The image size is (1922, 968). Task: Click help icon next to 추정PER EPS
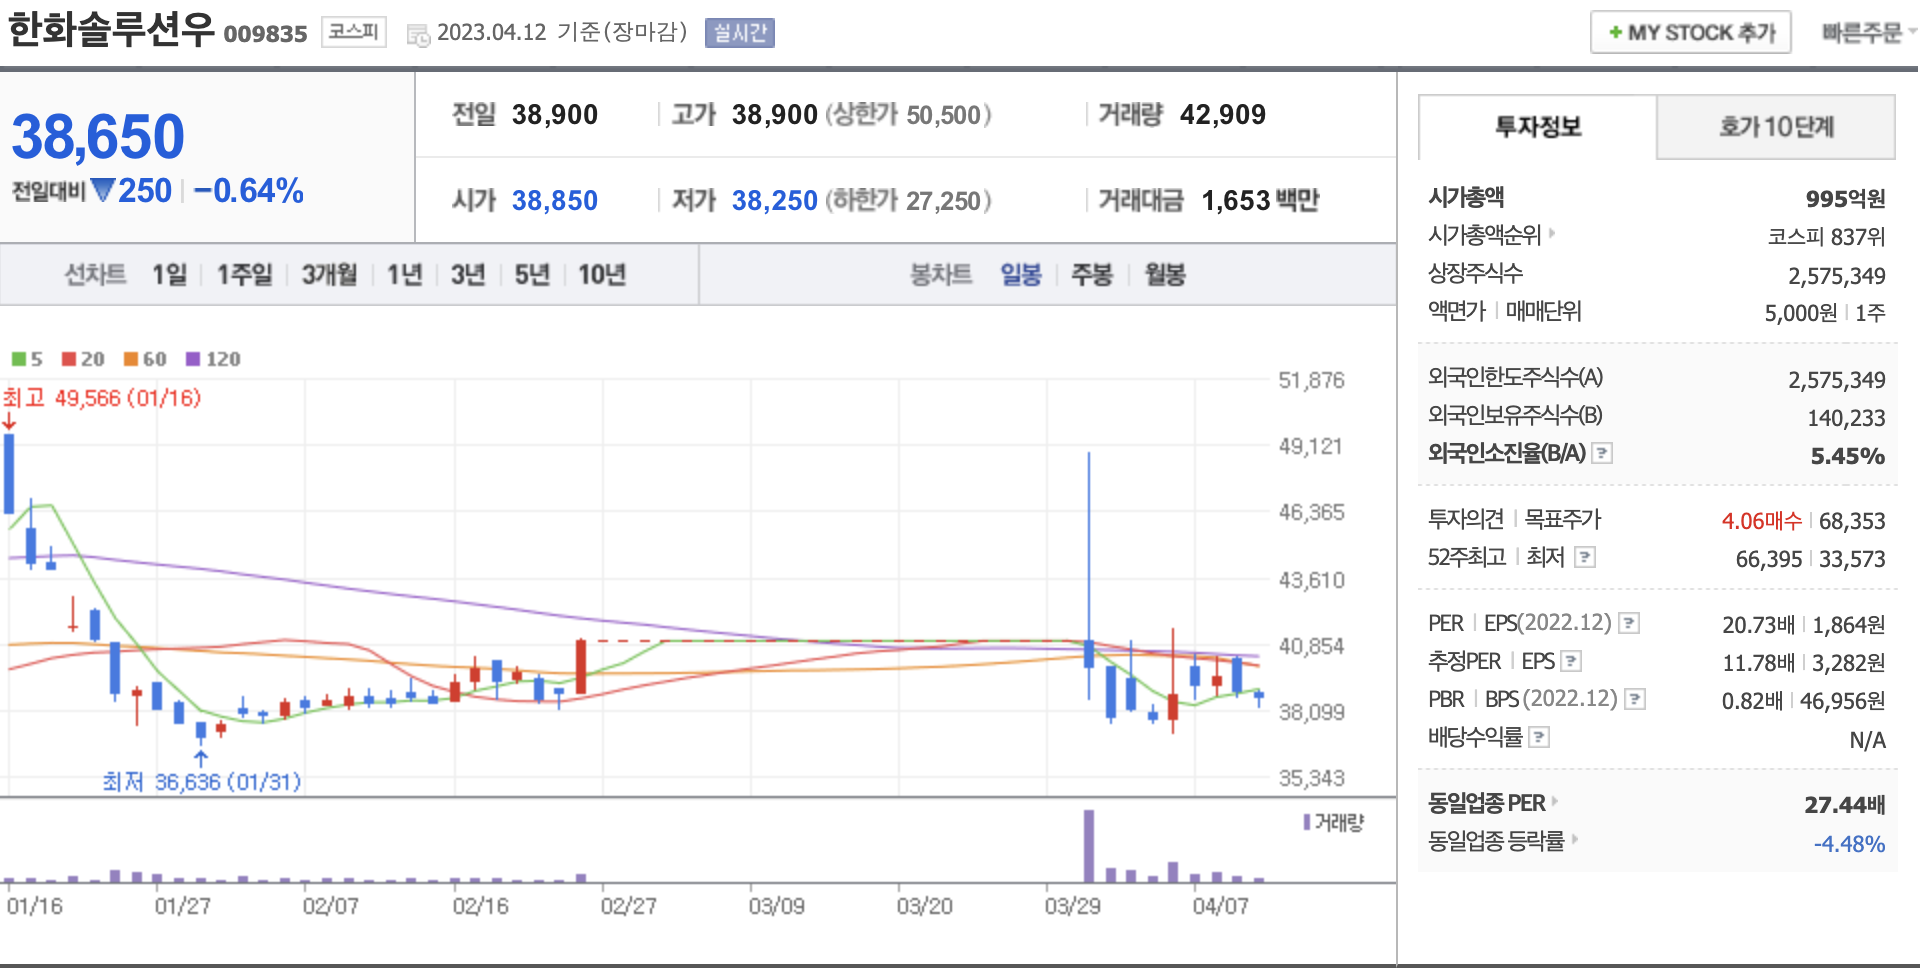click(x=1571, y=661)
